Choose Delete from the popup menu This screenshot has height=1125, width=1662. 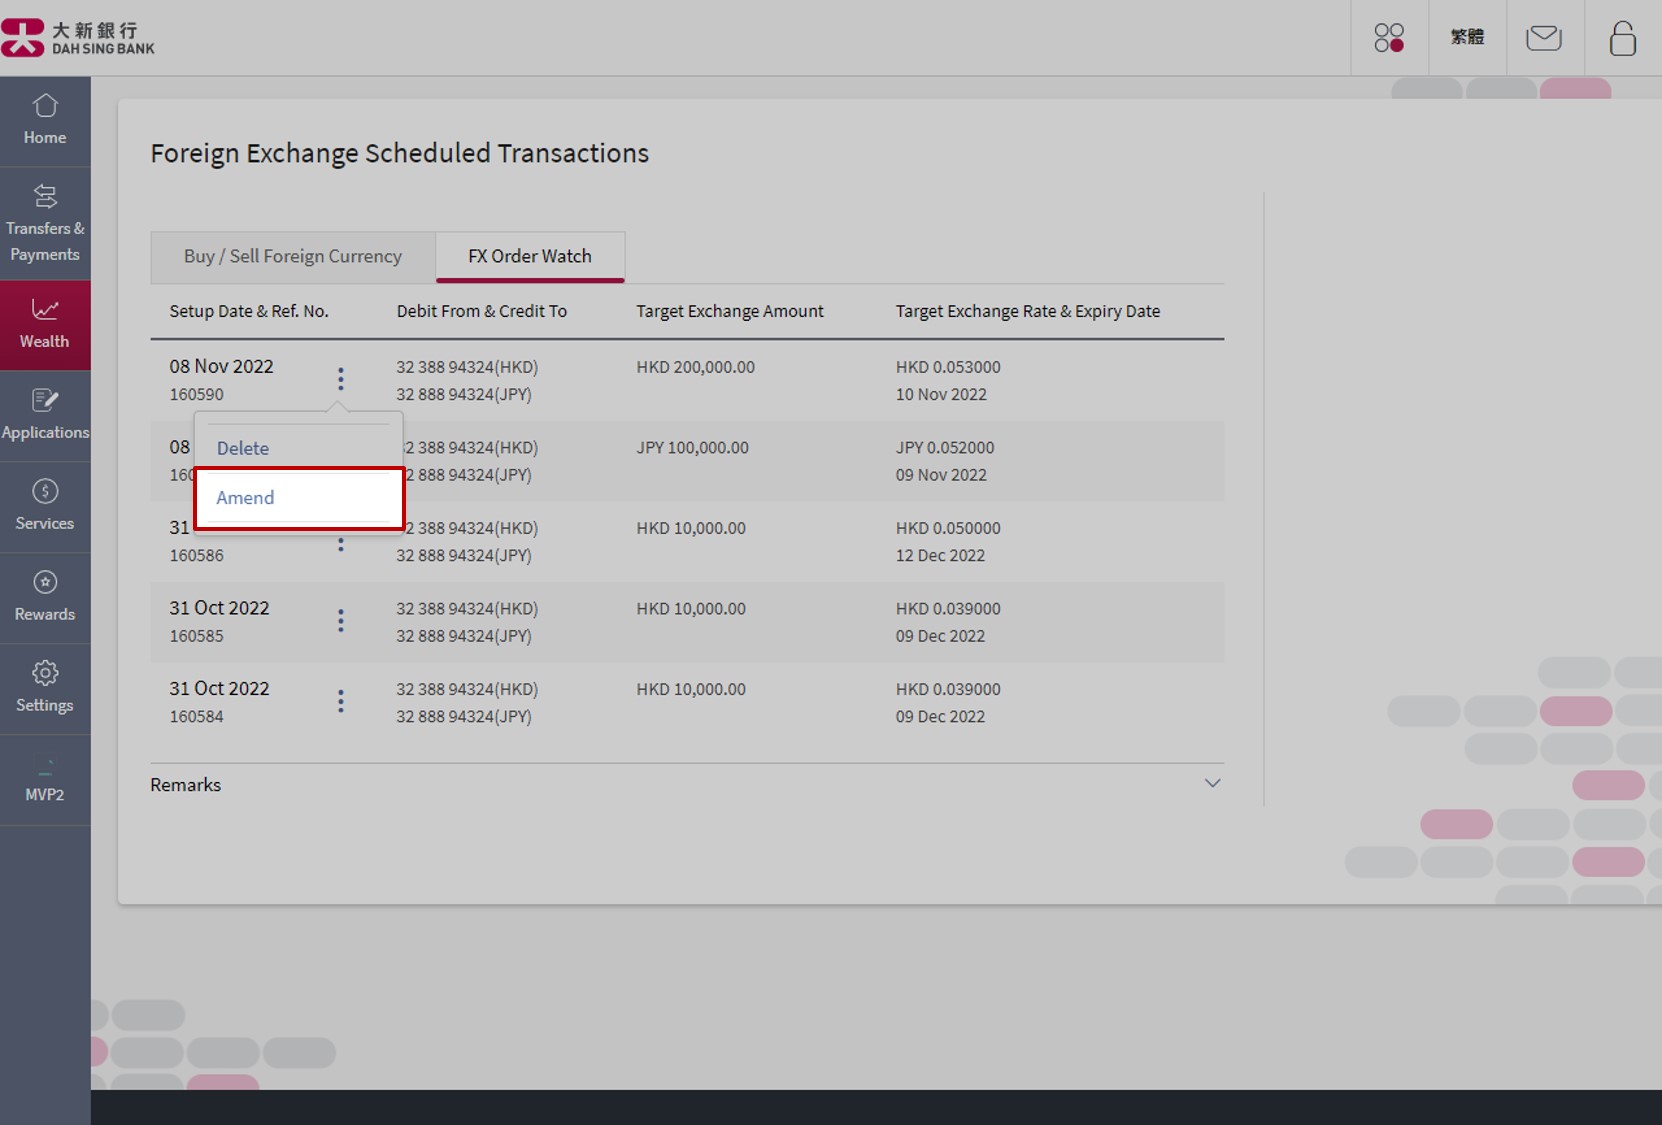tap(243, 448)
